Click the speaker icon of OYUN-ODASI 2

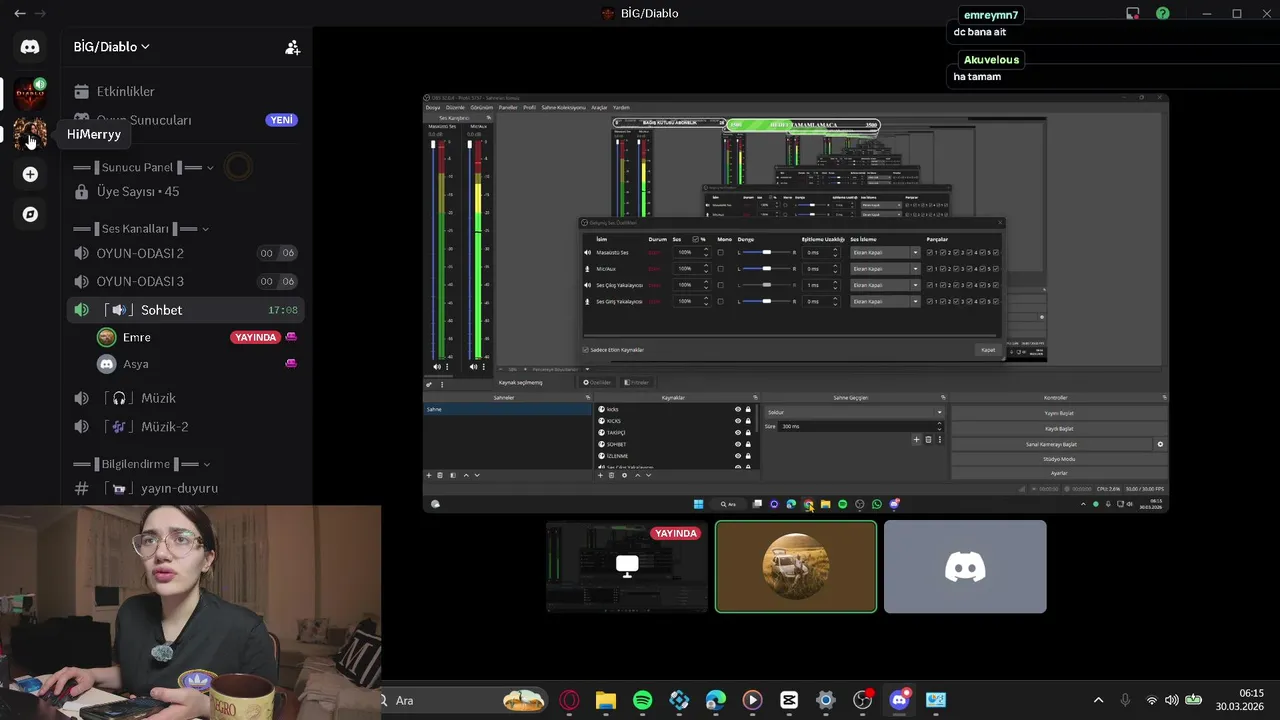pos(82,253)
